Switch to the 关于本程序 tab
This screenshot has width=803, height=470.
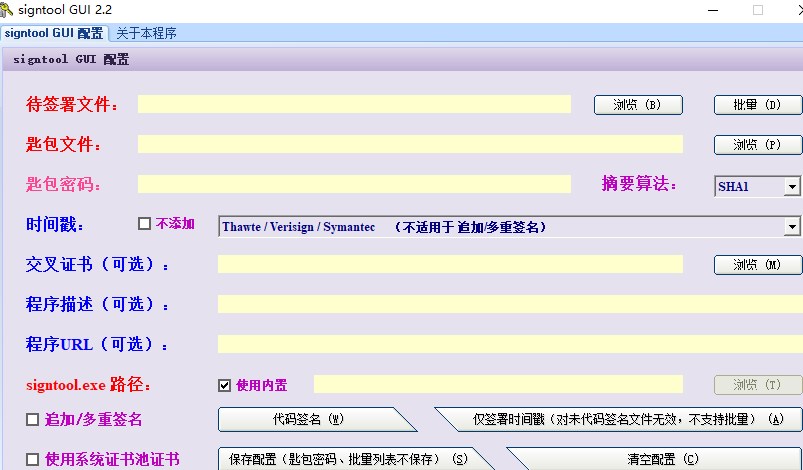click(146, 33)
